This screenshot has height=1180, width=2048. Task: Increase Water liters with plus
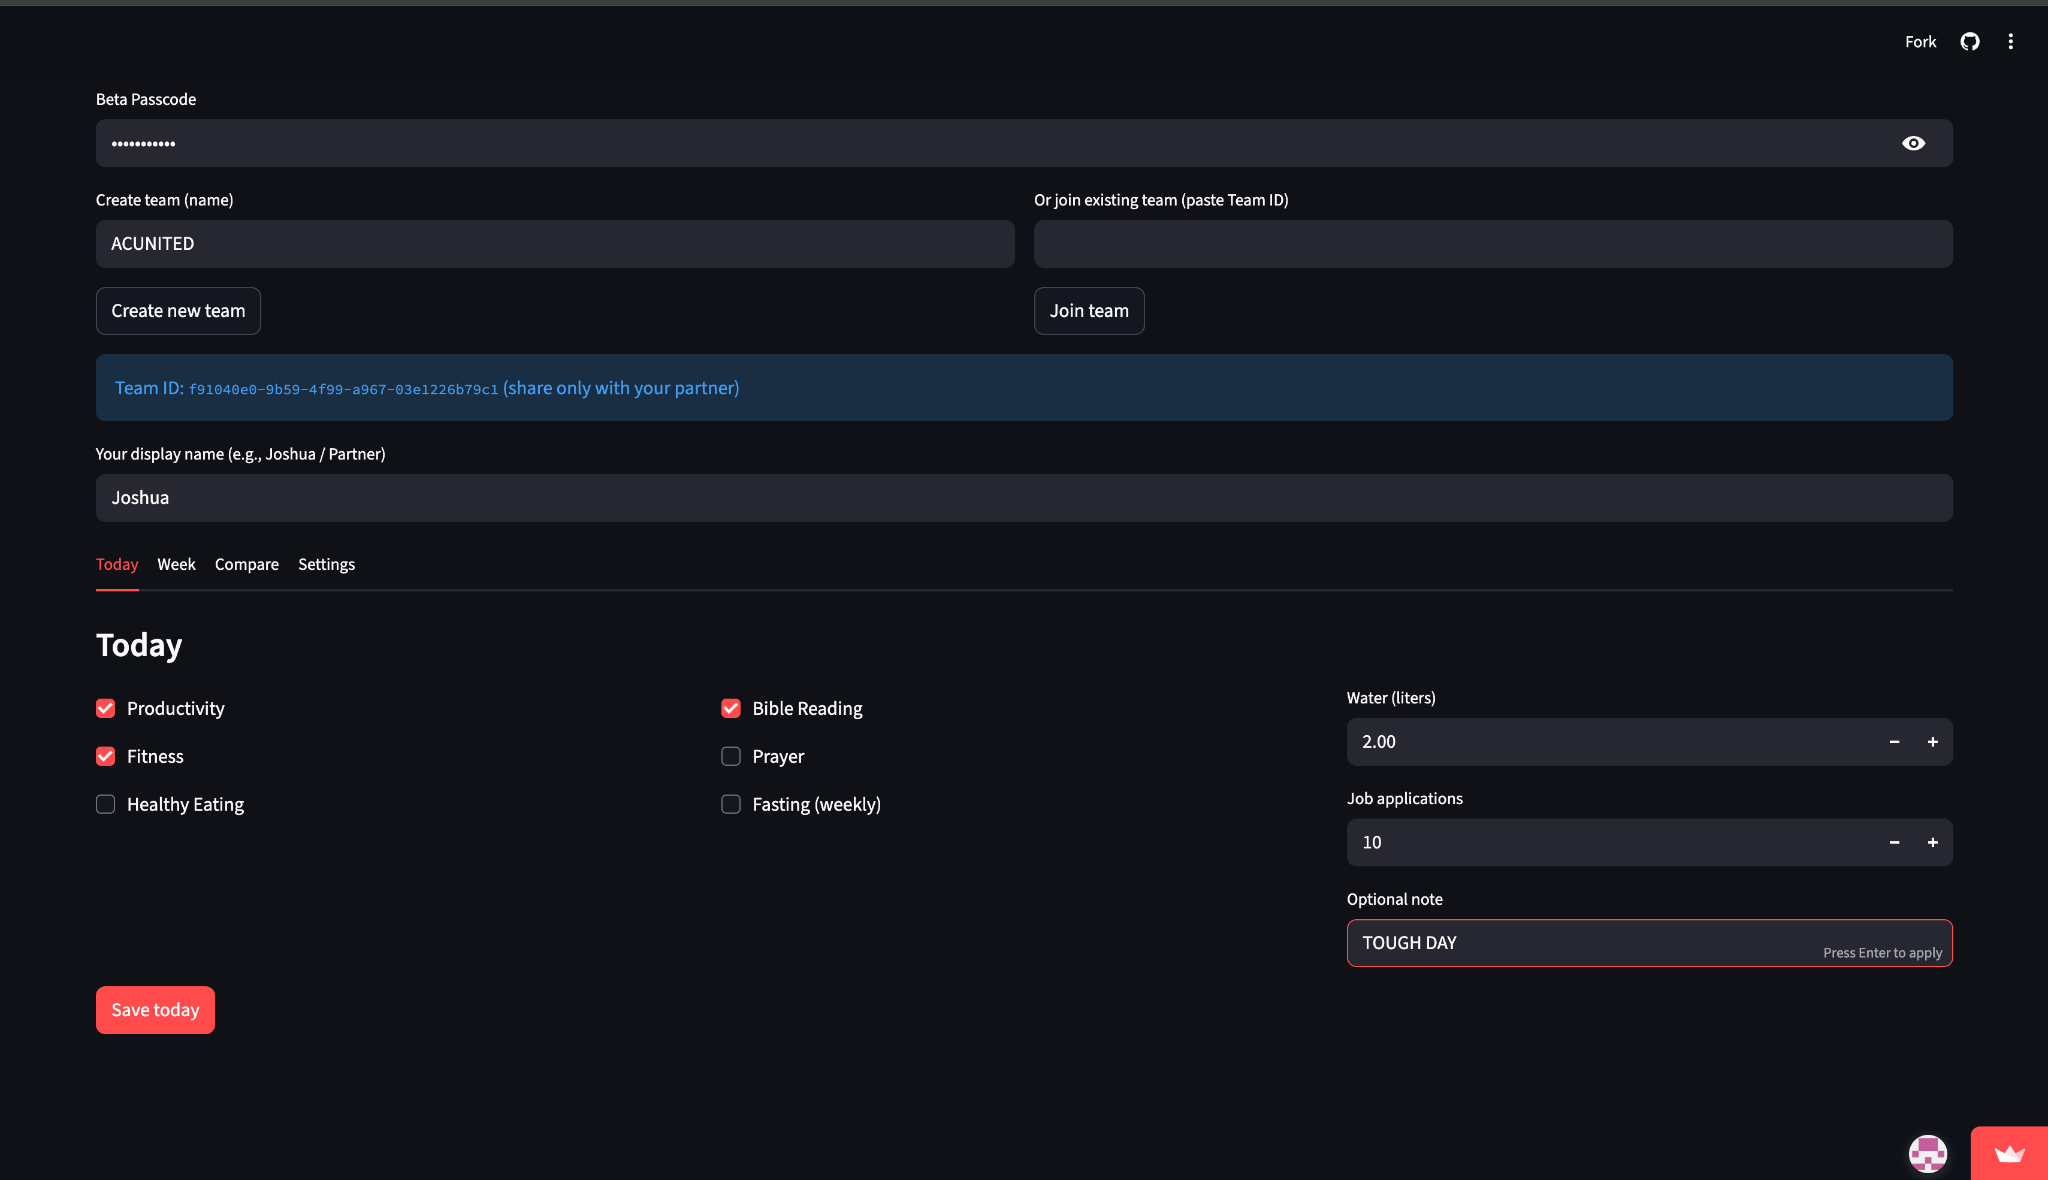tap(1932, 742)
